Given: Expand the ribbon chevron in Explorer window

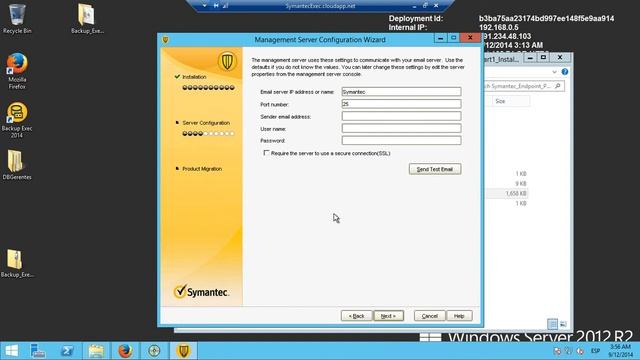Looking at the screenshot, I should pos(554,72).
